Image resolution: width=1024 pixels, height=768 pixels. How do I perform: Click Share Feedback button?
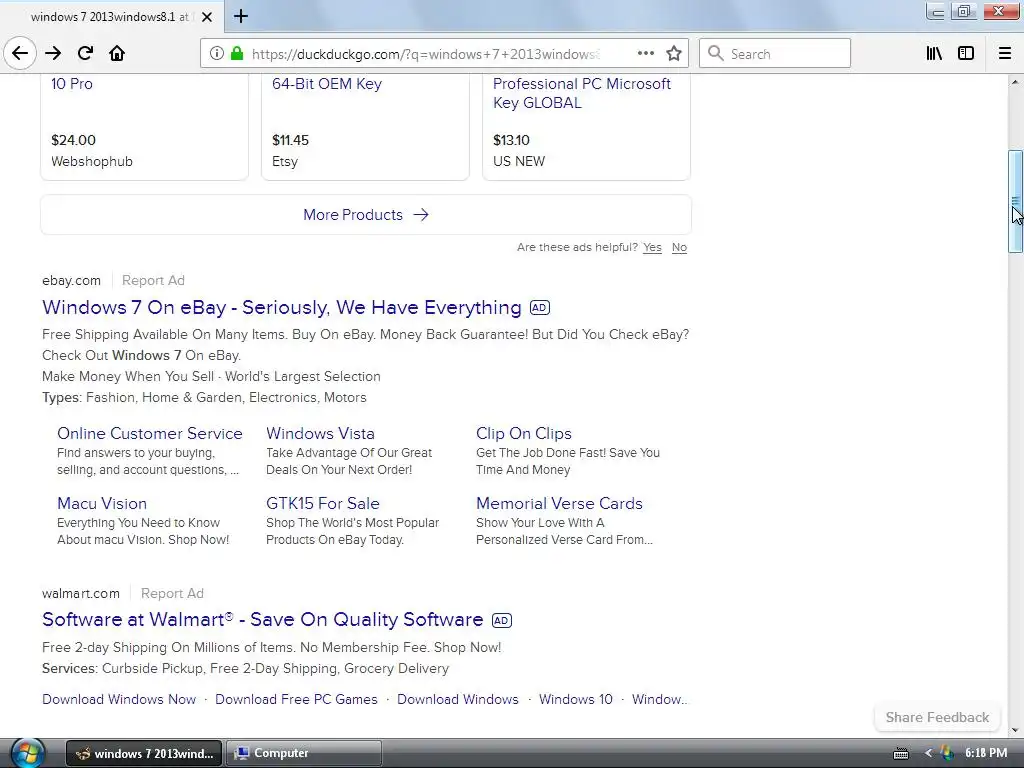[x=937, y=717]
